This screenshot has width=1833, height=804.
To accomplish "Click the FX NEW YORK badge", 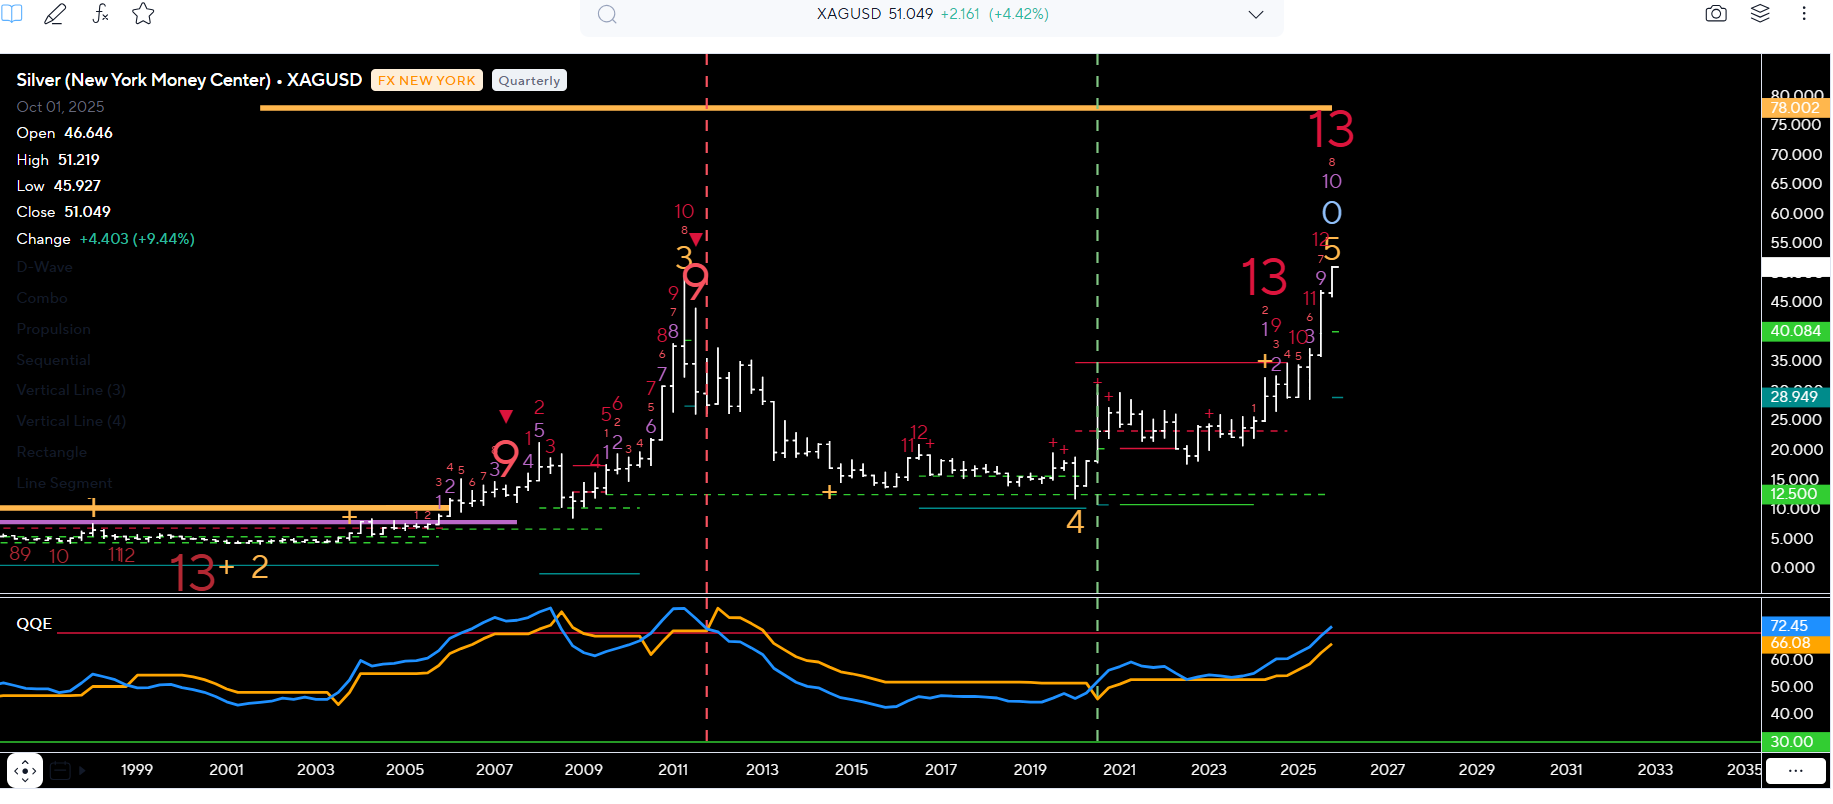I will [427, 81].
